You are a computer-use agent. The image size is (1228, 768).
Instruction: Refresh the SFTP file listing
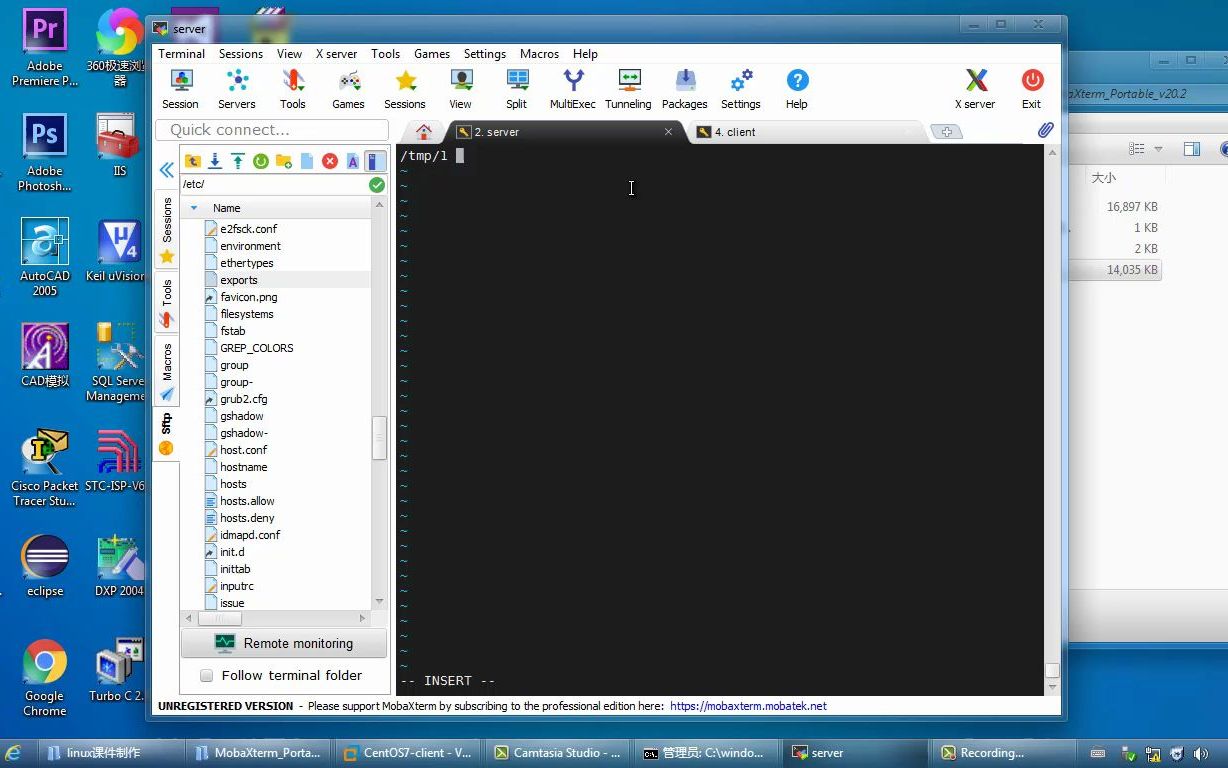[260, 161]
